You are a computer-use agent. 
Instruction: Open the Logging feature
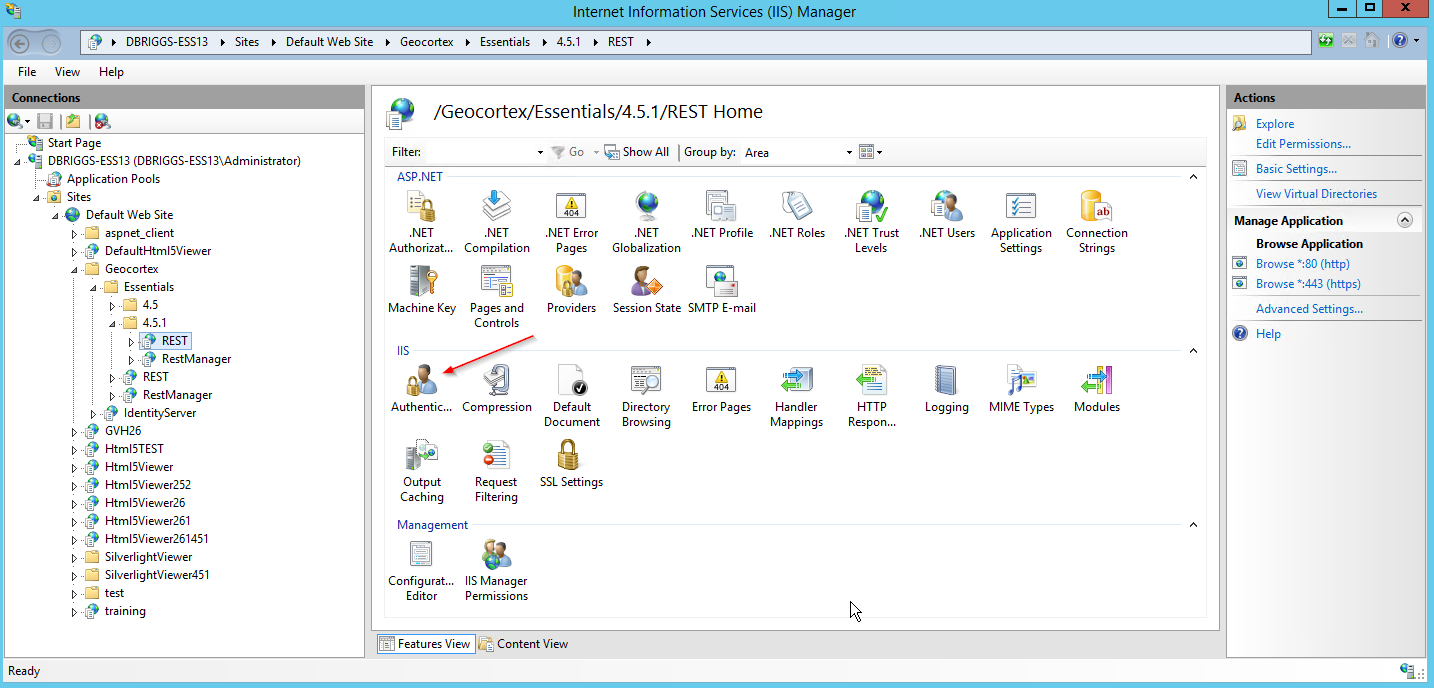[946, 388]
